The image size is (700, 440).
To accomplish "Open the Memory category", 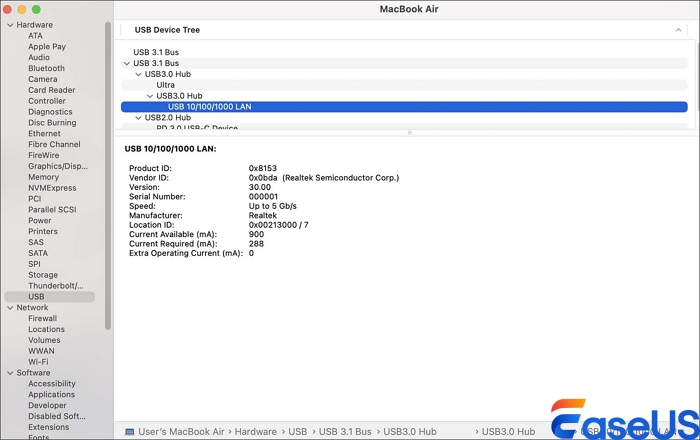I will [43, 177].
